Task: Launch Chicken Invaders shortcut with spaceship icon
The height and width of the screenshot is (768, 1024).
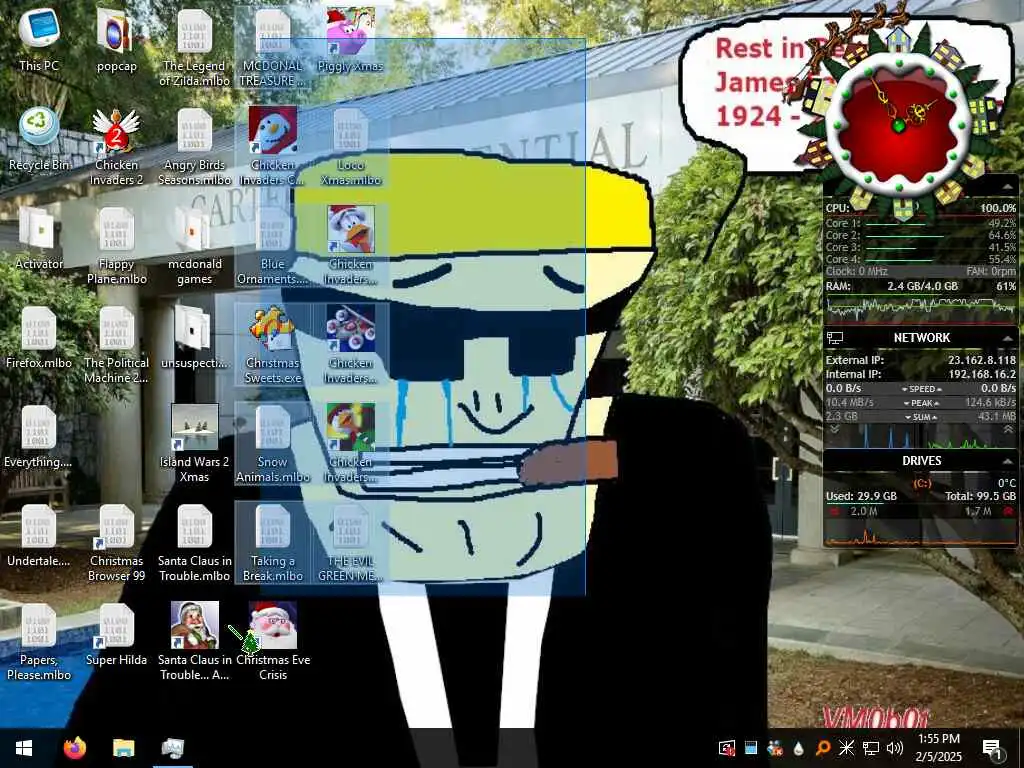Action: (x=351, y=345)
